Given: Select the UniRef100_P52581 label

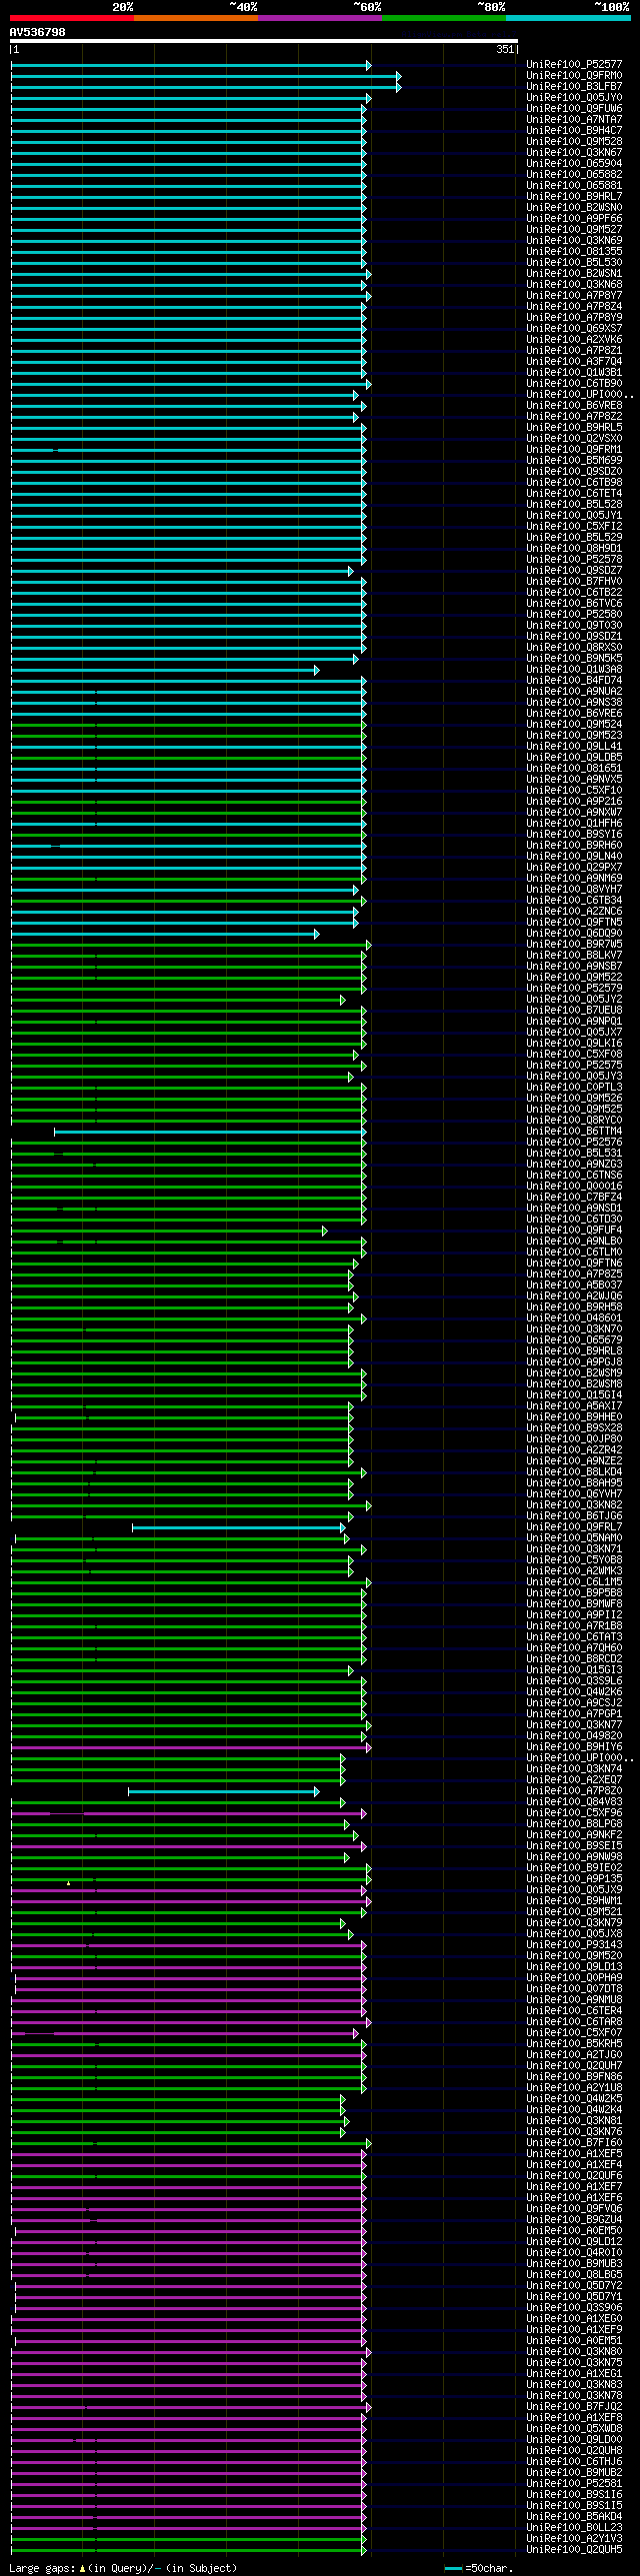Looking at the screenshot, I should coord(574,2484).
